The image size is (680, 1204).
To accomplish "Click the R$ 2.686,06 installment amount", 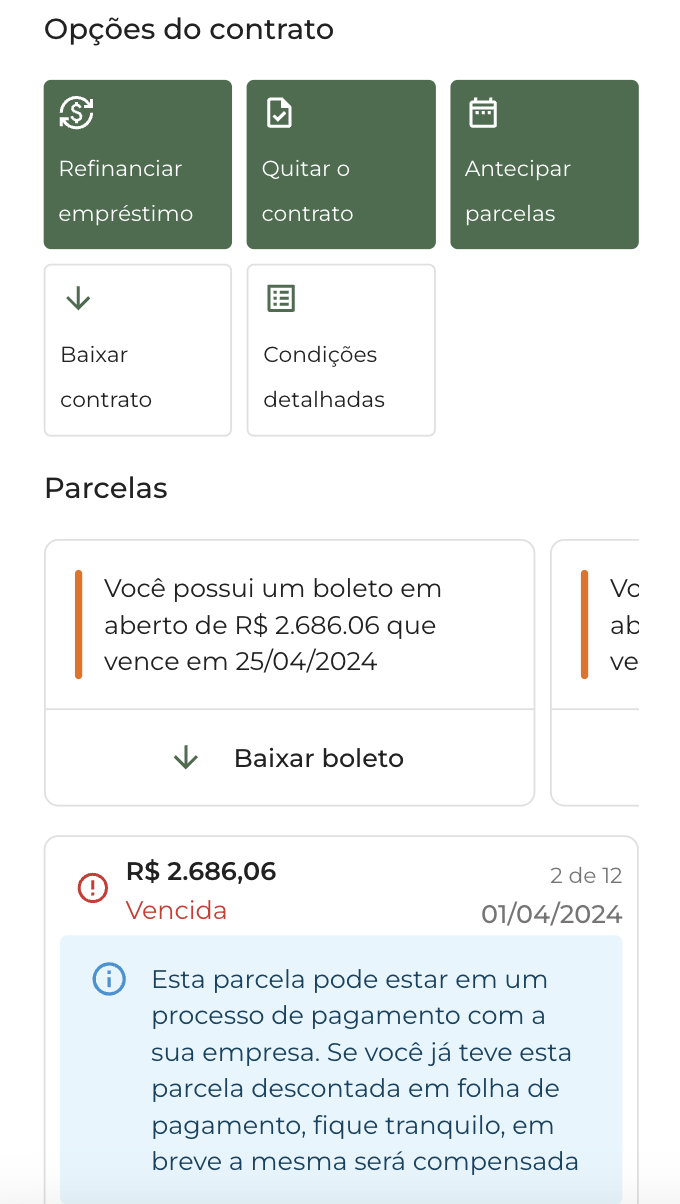I will [x=201, y=871].
